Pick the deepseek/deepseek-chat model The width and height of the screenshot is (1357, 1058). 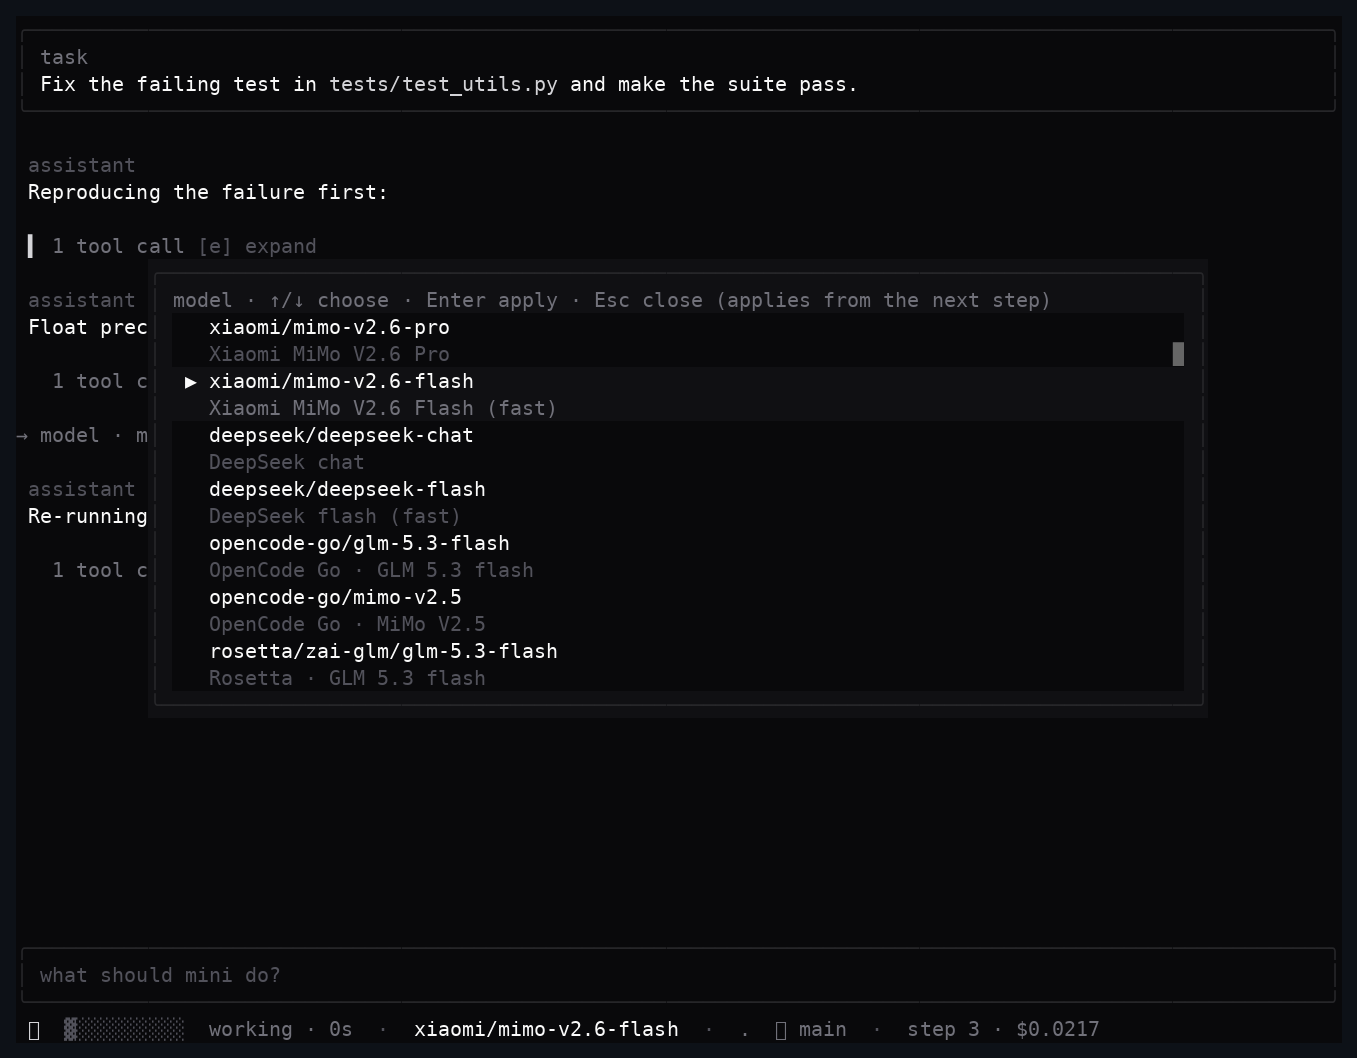678,448
